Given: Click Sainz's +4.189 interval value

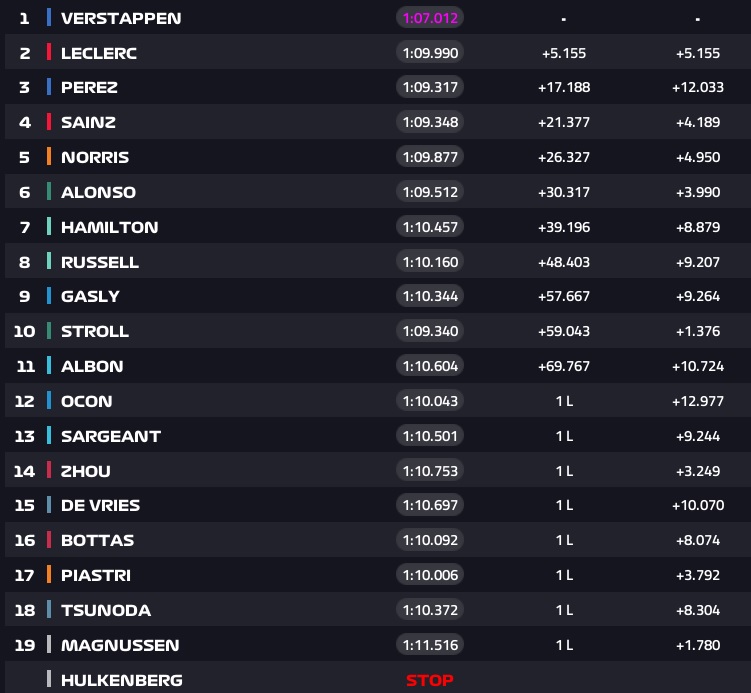Looking at the screenshot, I should pos(697,122).
